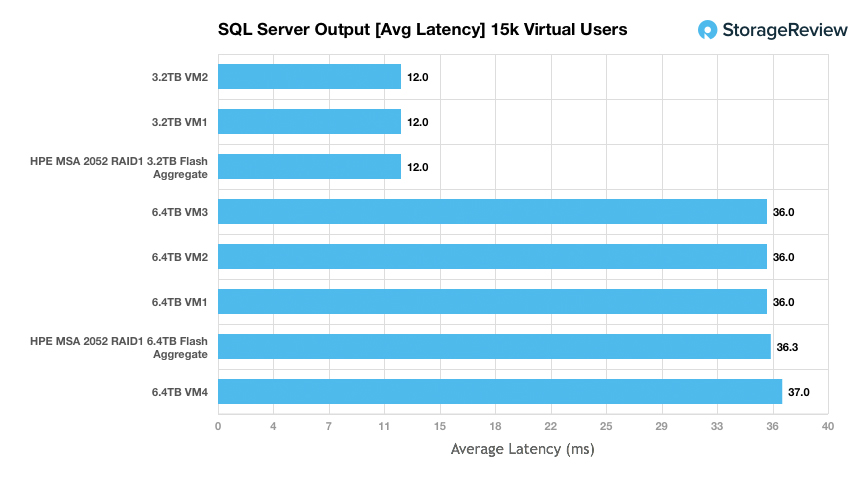Click the x-axis tick label 0
The image size is (850, 477).
[218, 426]
